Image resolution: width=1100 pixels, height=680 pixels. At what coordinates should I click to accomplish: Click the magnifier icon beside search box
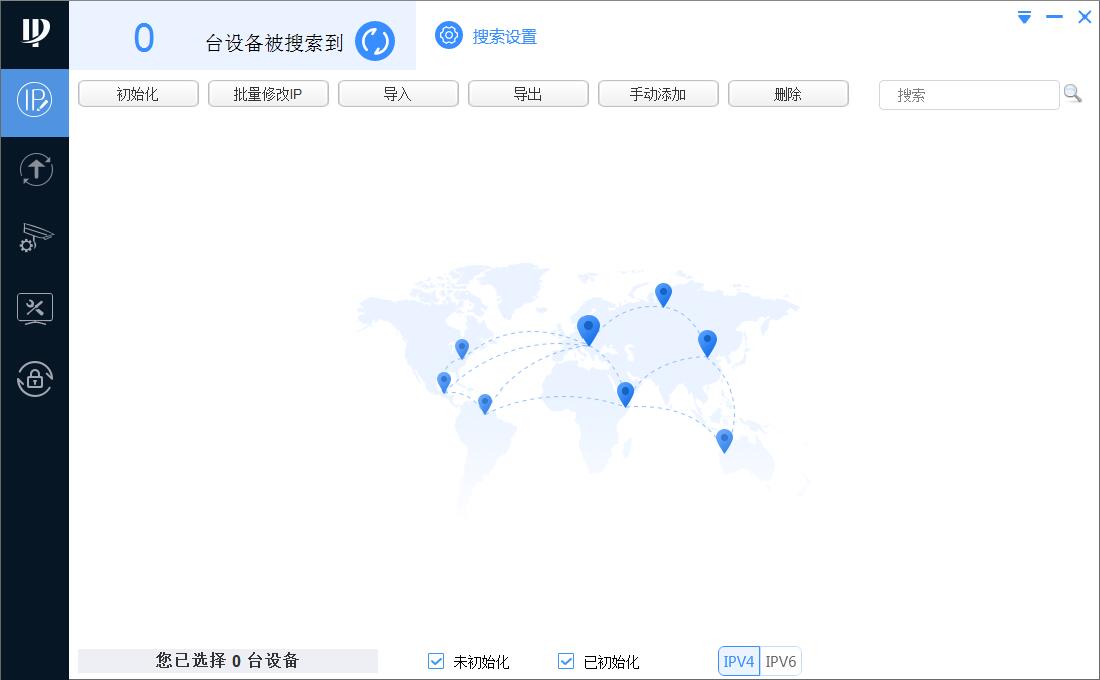point(1073,93)
